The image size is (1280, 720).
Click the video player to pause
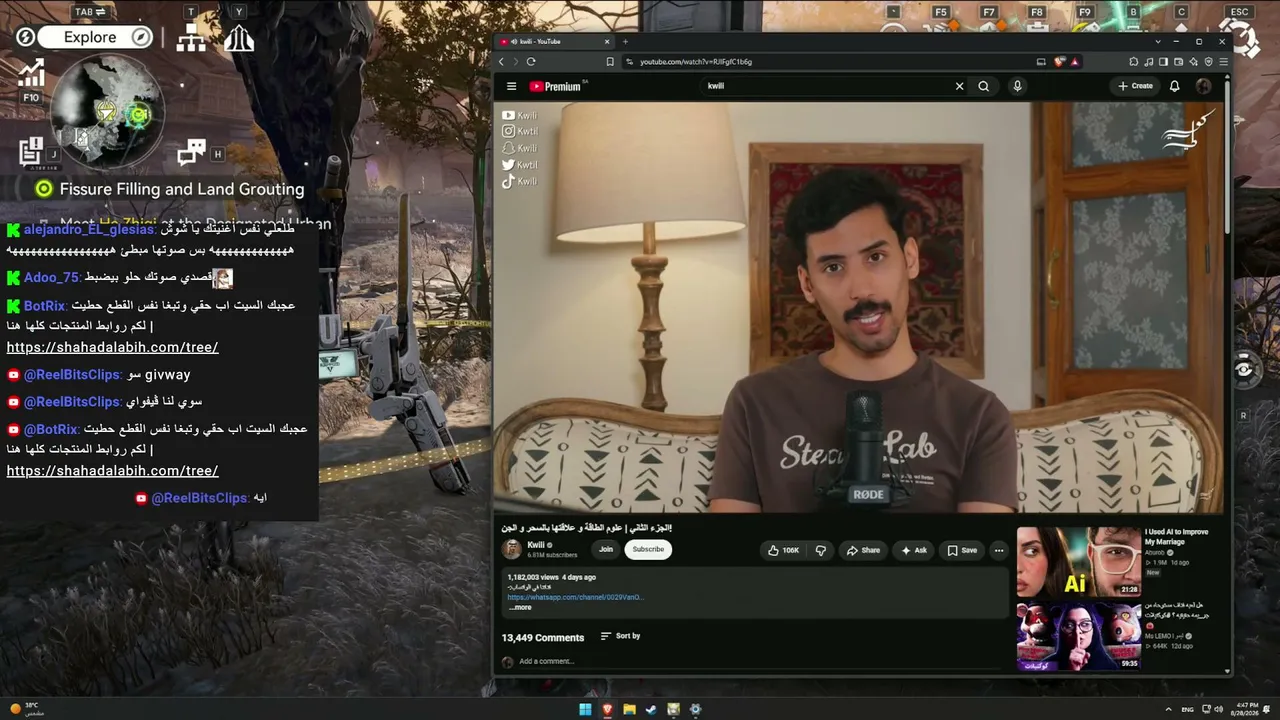pos(860,307)
